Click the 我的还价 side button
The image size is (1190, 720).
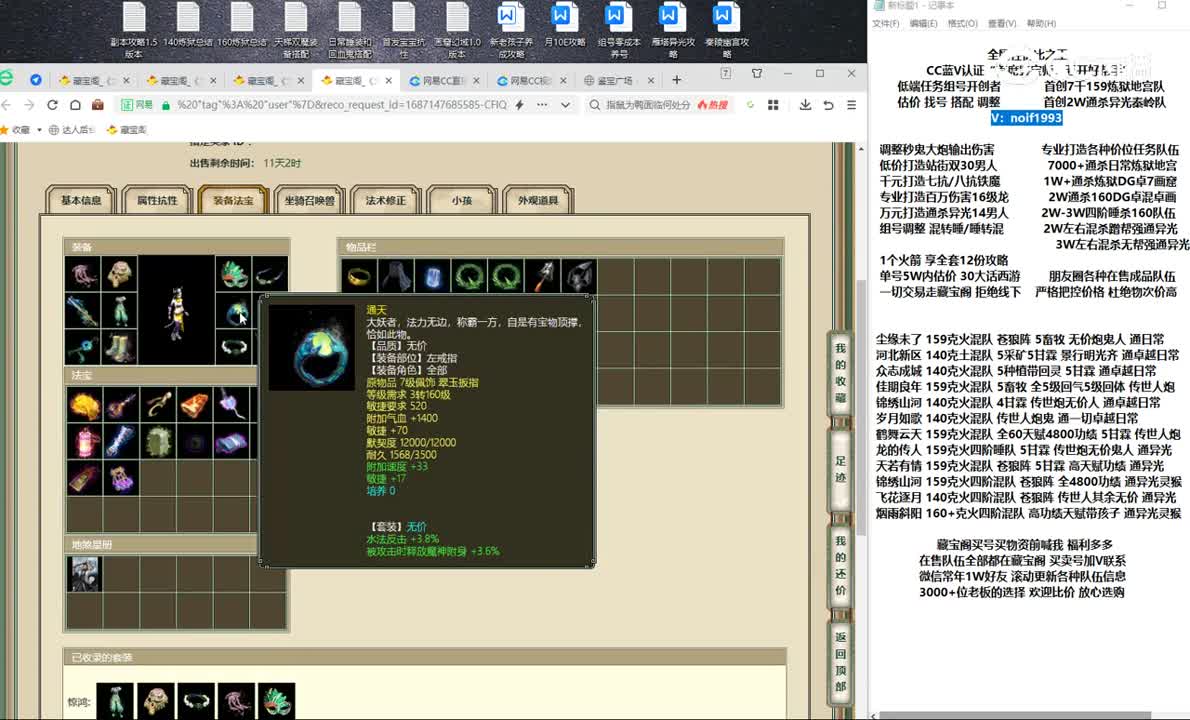840,565
